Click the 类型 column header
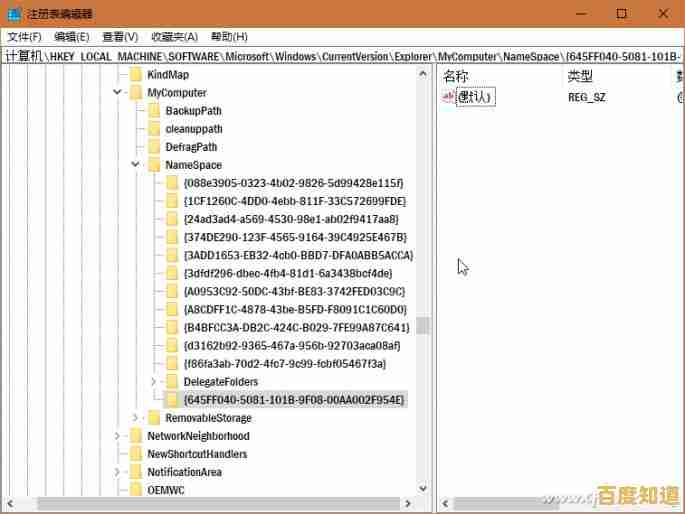685x514 pixels. (x=580, y=76)
